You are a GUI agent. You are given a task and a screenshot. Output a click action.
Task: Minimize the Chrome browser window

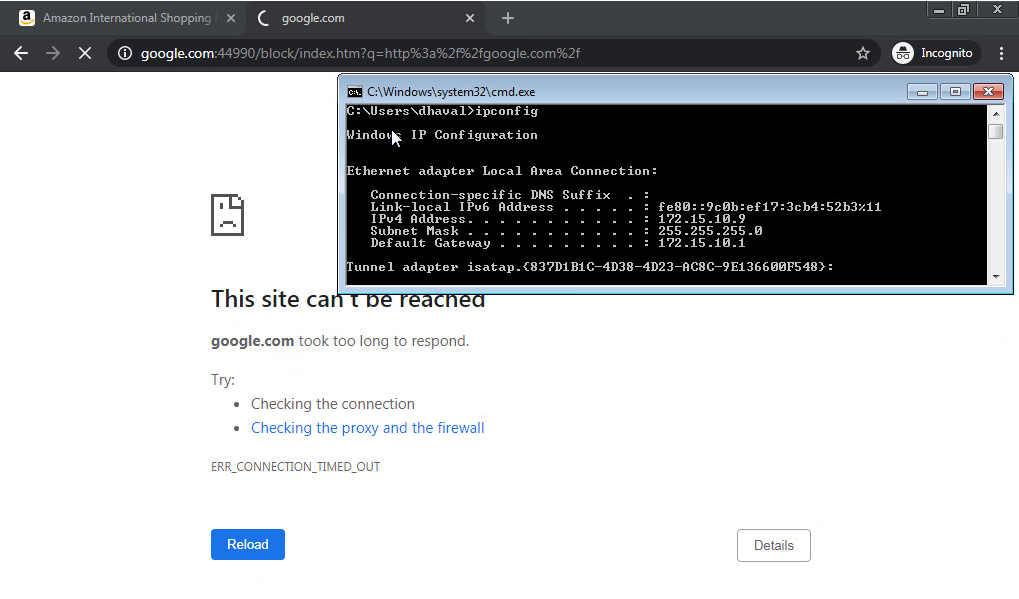[x=938, y=10]
